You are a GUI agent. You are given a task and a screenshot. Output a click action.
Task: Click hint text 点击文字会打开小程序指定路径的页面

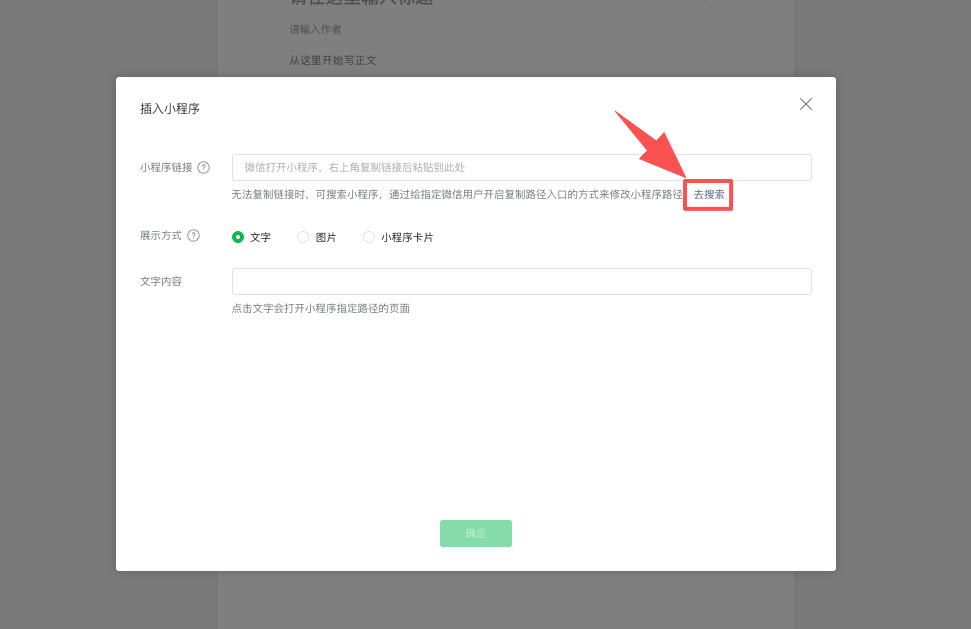click(x=320, y=308)
